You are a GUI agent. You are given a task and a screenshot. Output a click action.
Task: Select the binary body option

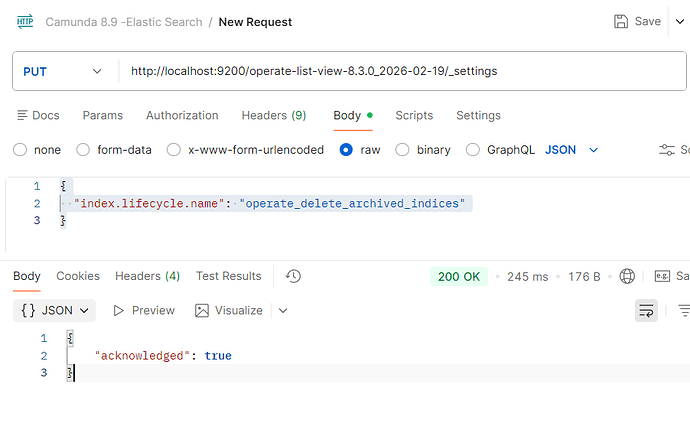coord(402,150)
